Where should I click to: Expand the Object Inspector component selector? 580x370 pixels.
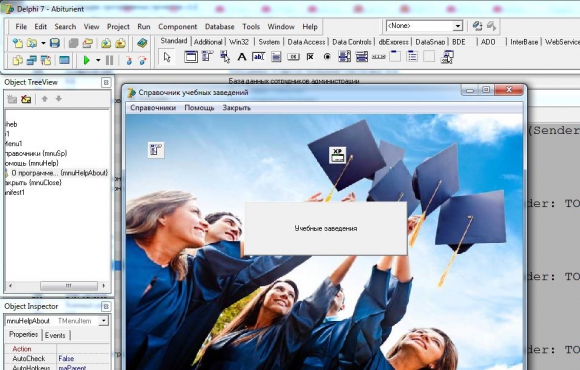tap(104, 320)
